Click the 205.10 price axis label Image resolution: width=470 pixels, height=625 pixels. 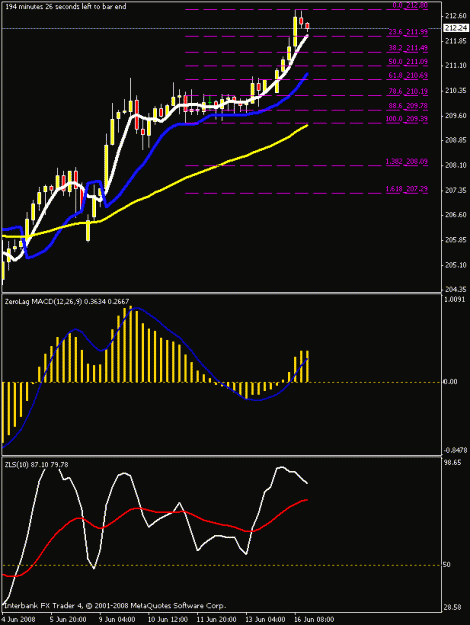tap(456, 265)
